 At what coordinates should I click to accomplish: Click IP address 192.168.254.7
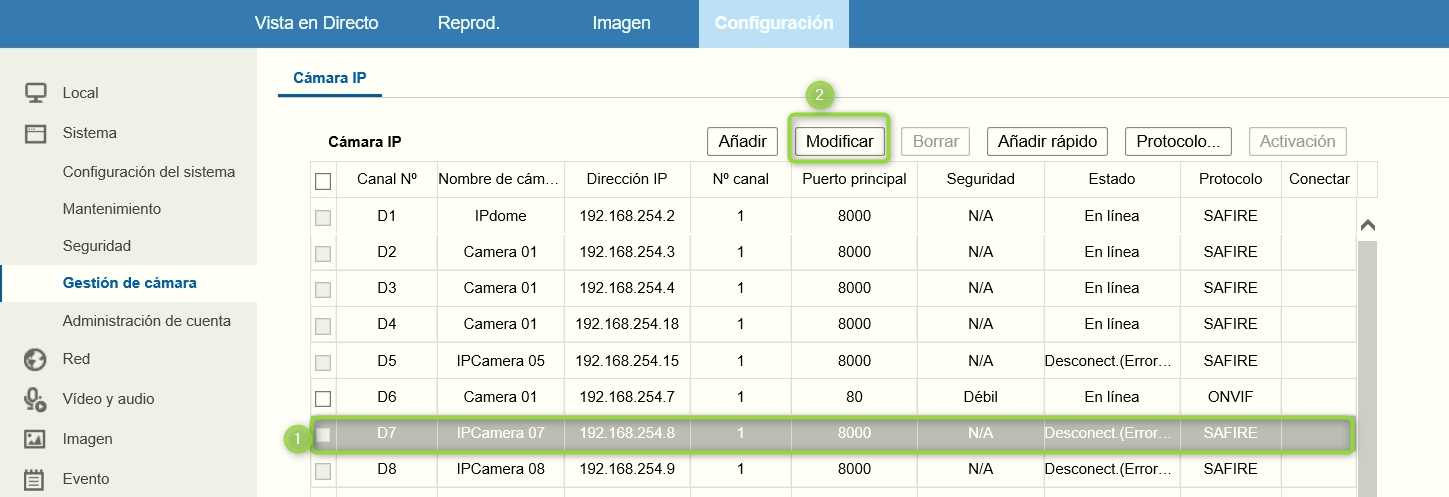tap(627, 397)
